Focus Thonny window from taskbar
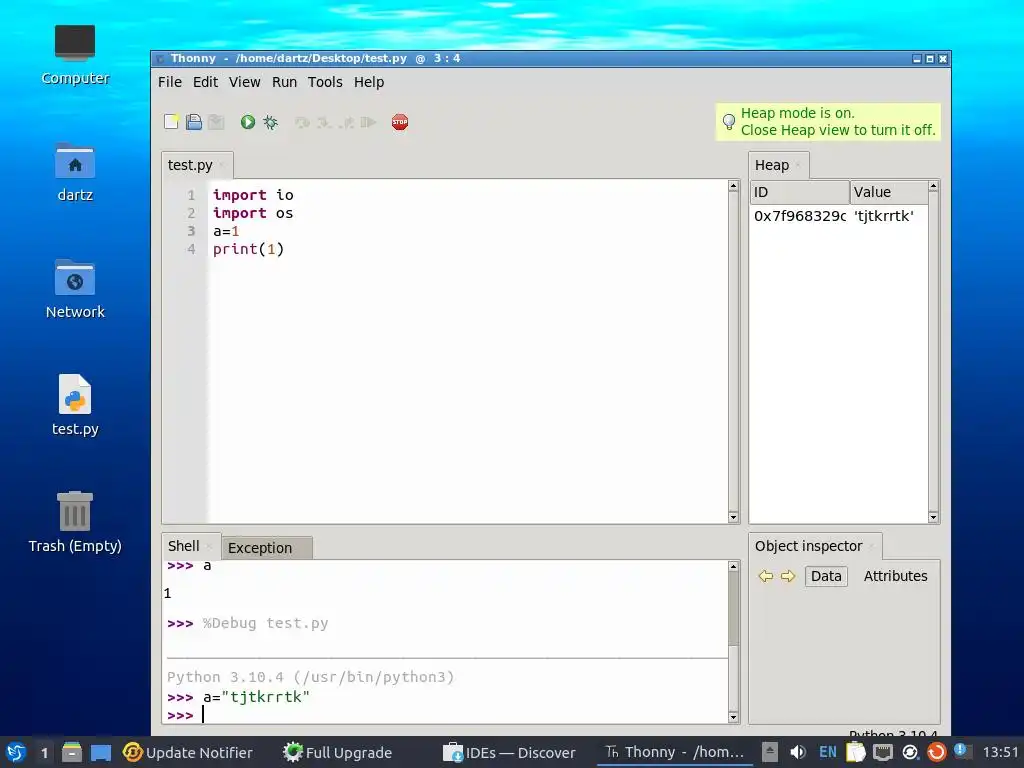1024x768 pixels. pos(674,752)
